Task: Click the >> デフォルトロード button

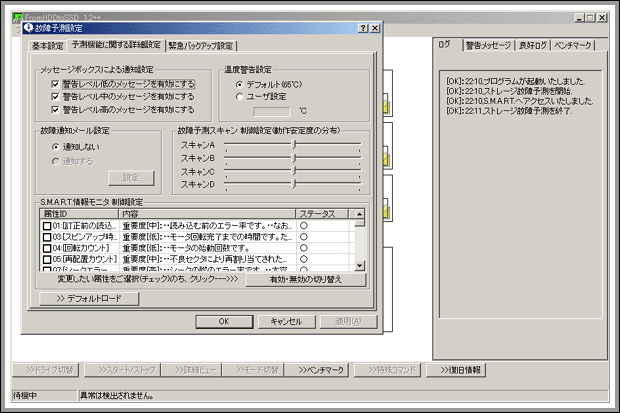Action: tap(89, 299)
